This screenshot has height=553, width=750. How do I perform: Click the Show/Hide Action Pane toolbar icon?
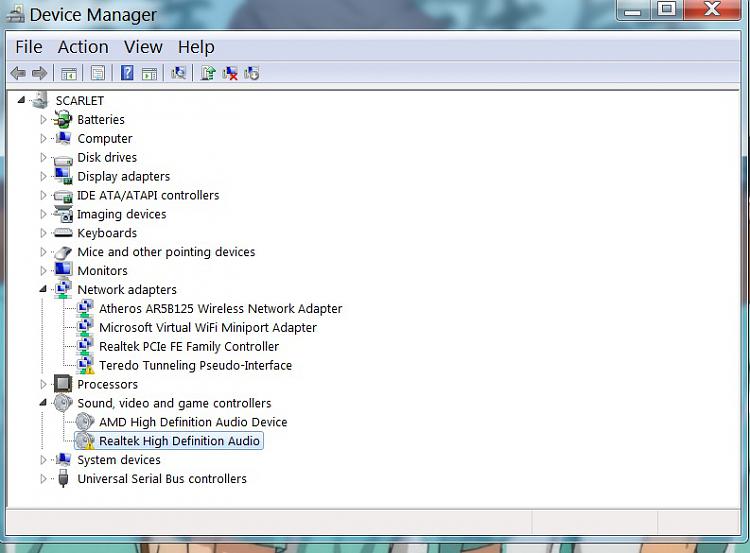[149, 74]
